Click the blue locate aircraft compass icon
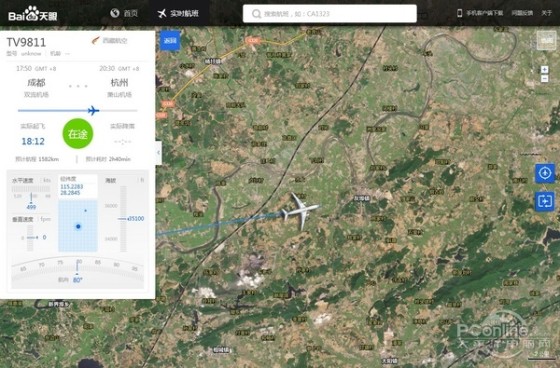The width and height of the screenshot is (560, 368). click(x=545, y=173)
